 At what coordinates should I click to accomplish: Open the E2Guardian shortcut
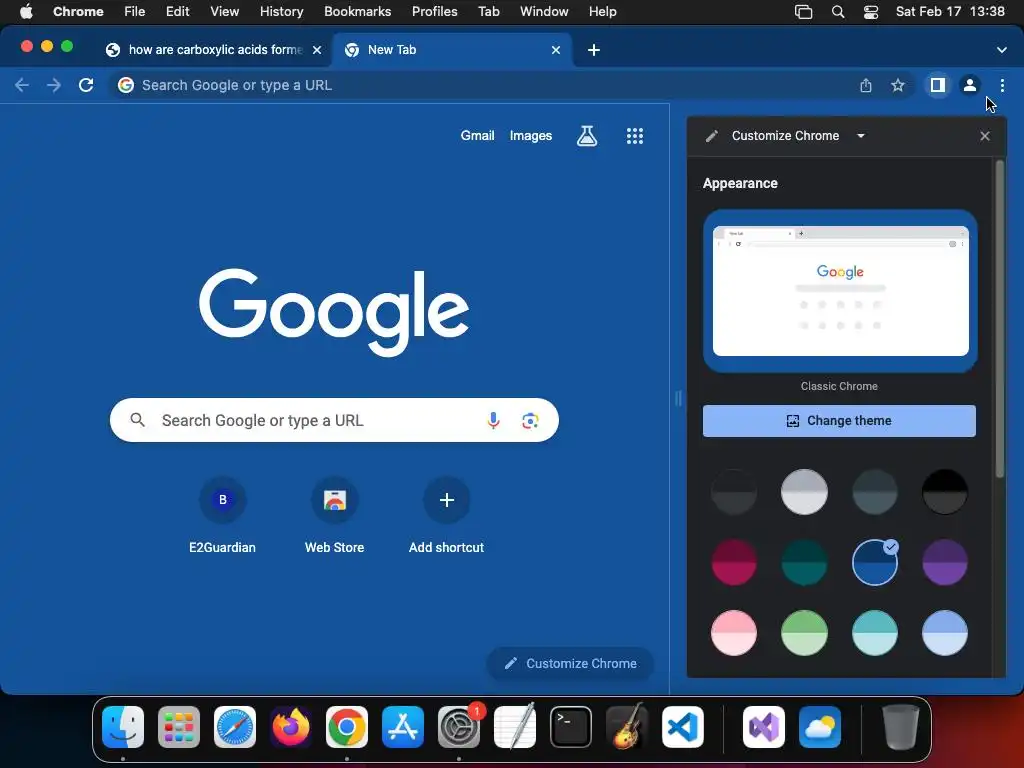click(222, 517)
